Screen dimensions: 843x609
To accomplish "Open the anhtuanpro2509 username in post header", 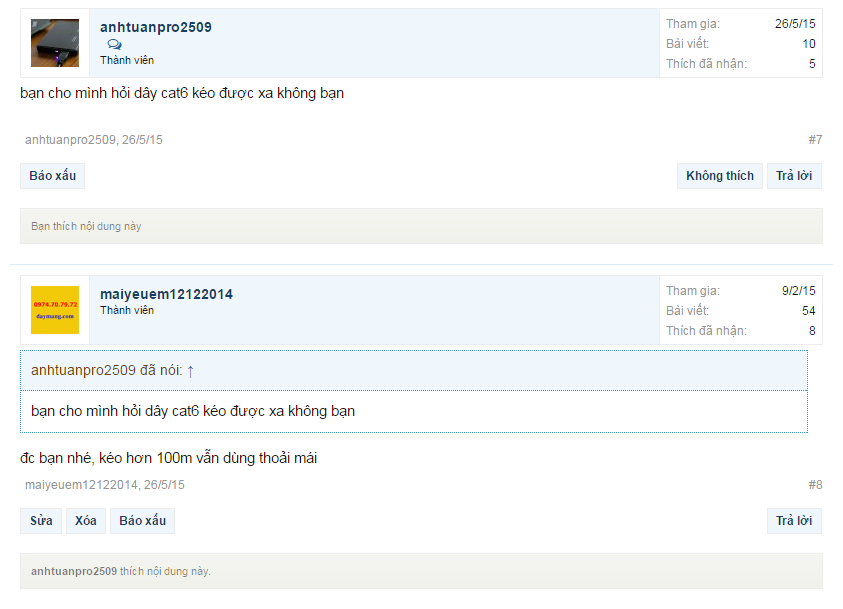I will [156, 27].
